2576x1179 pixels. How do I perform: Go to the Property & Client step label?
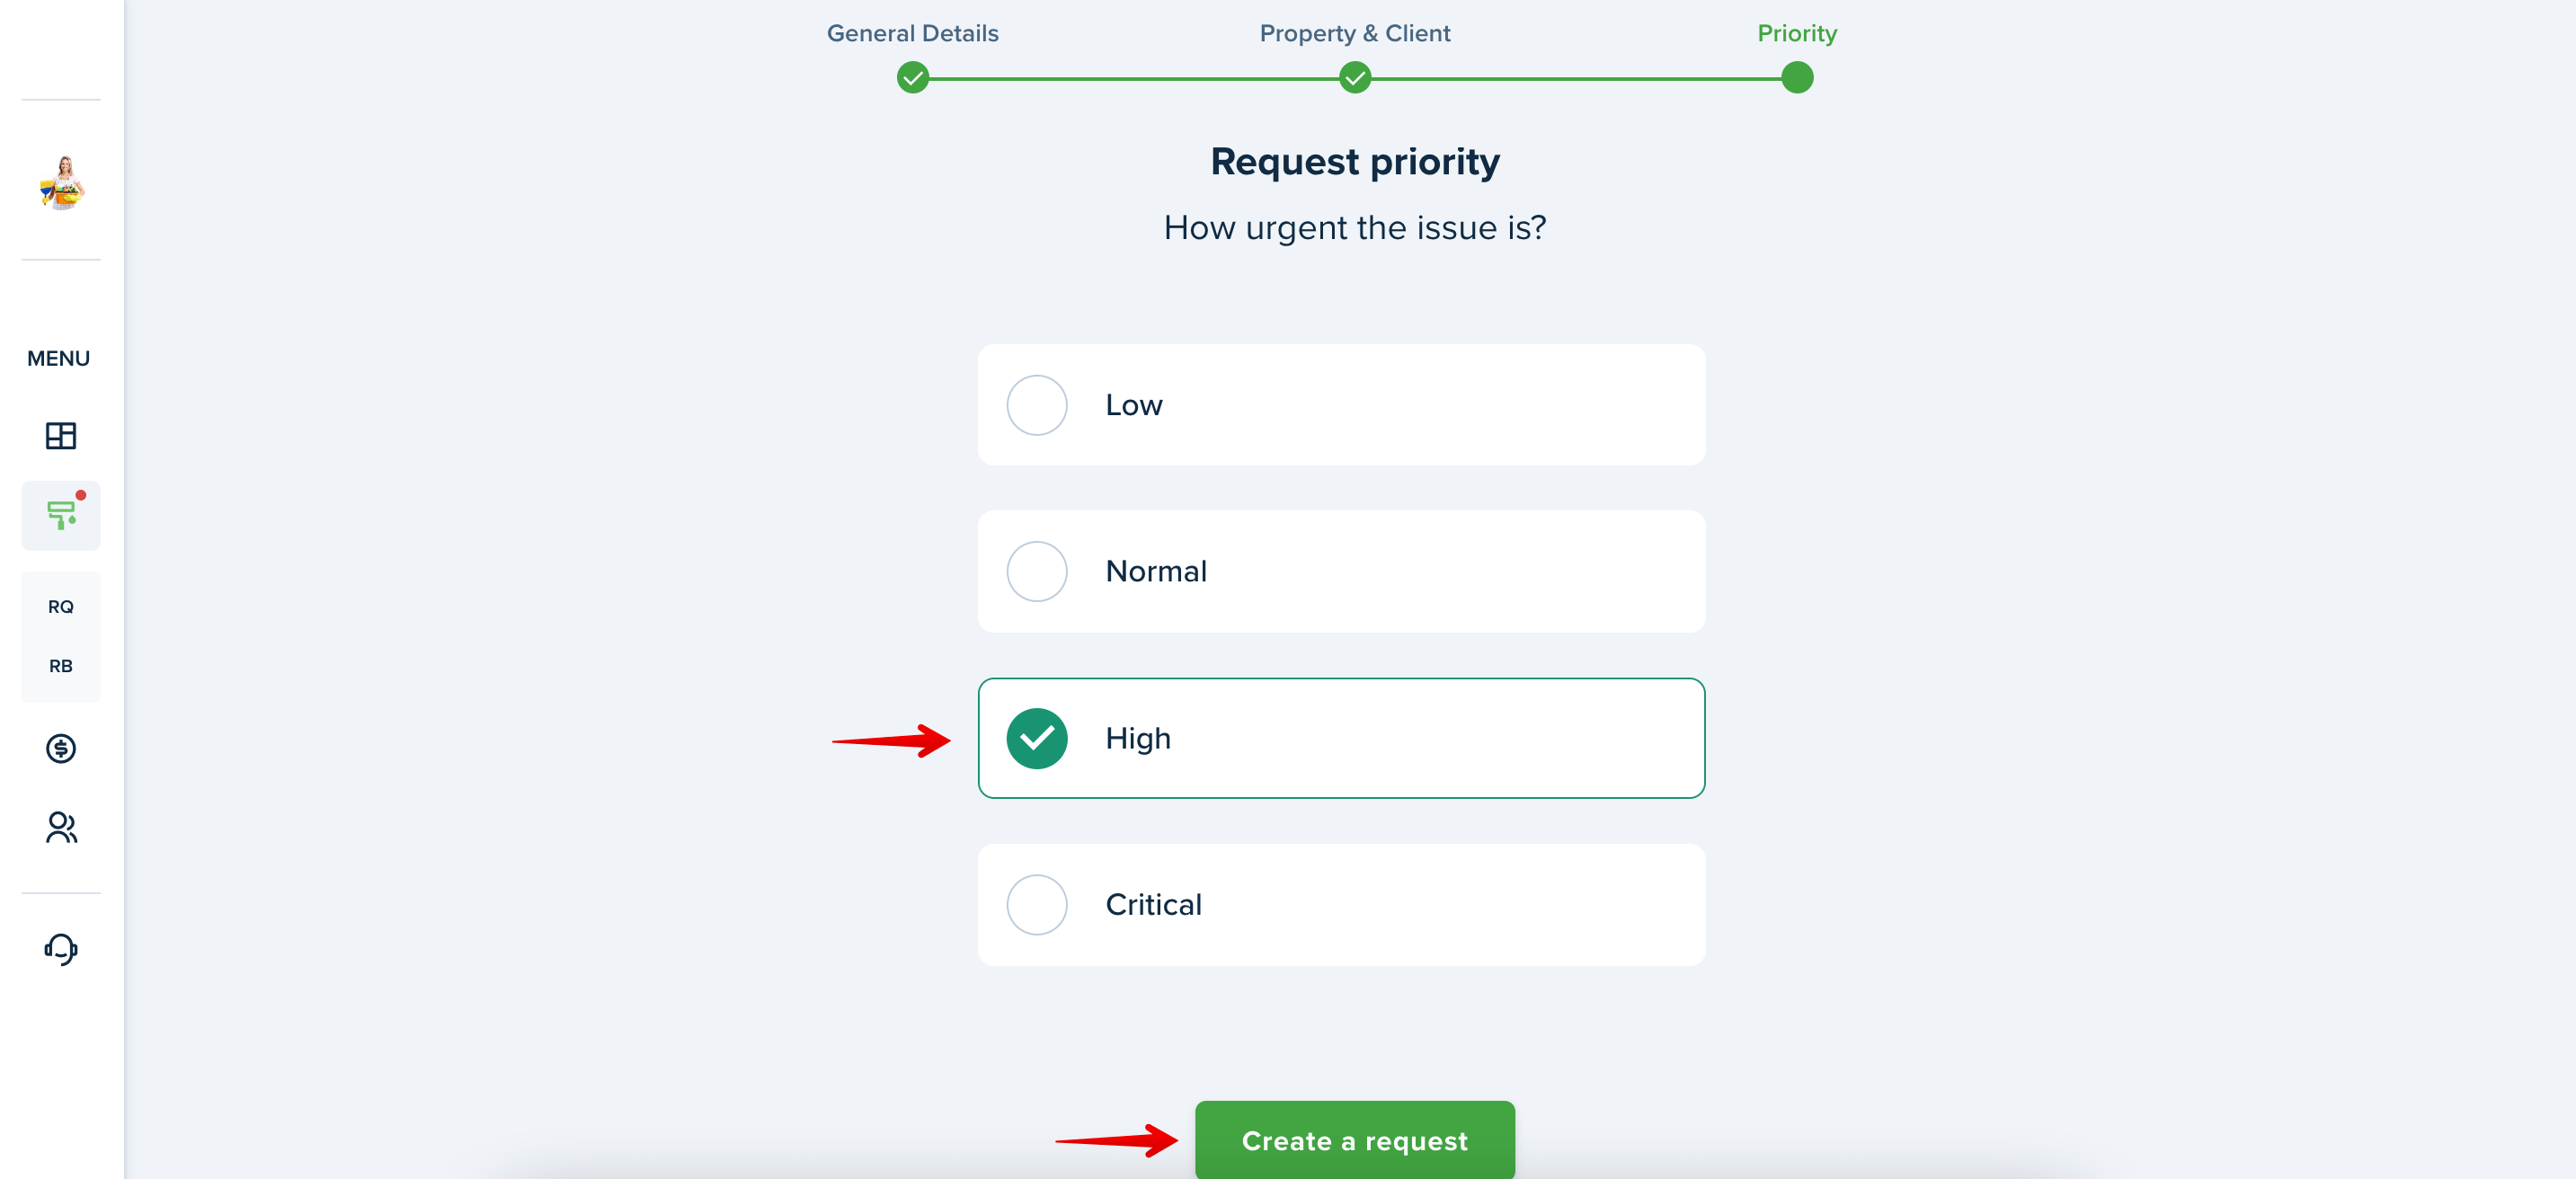pos(1355,33)
